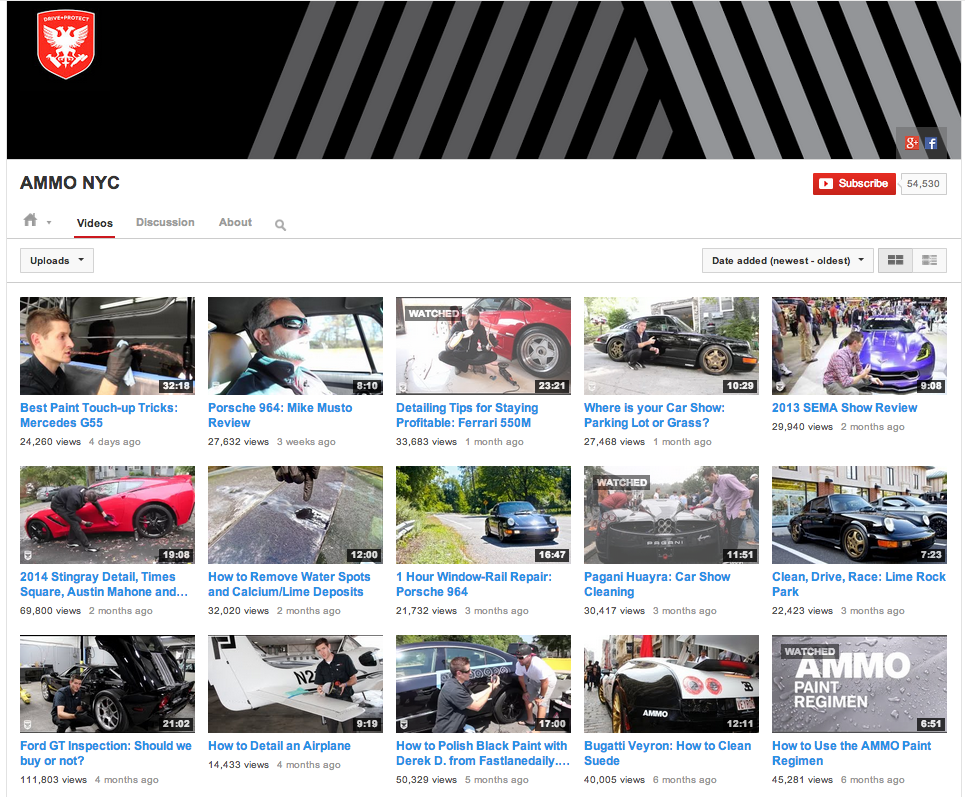Viewport: 965px width, 797px height.
Task: Click the AMMO NYC red shield logo
Action: (66, 44)
